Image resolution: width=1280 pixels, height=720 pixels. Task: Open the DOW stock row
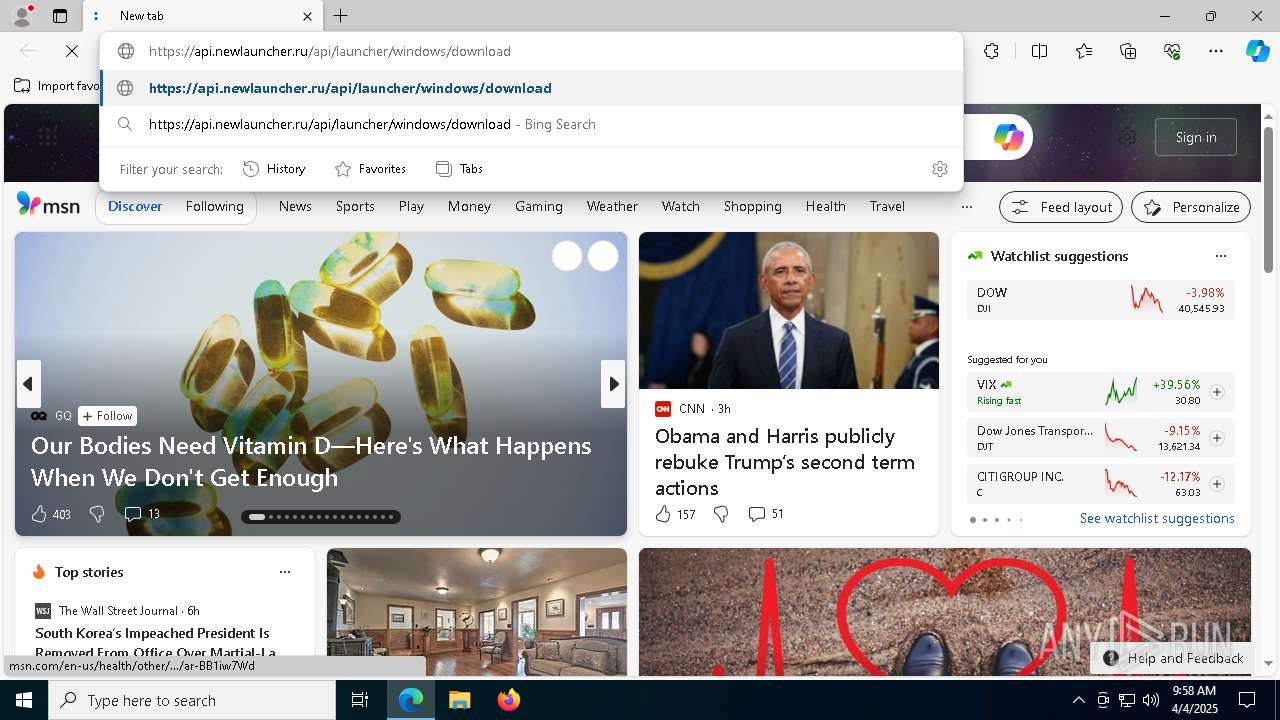pos(1101,300)
